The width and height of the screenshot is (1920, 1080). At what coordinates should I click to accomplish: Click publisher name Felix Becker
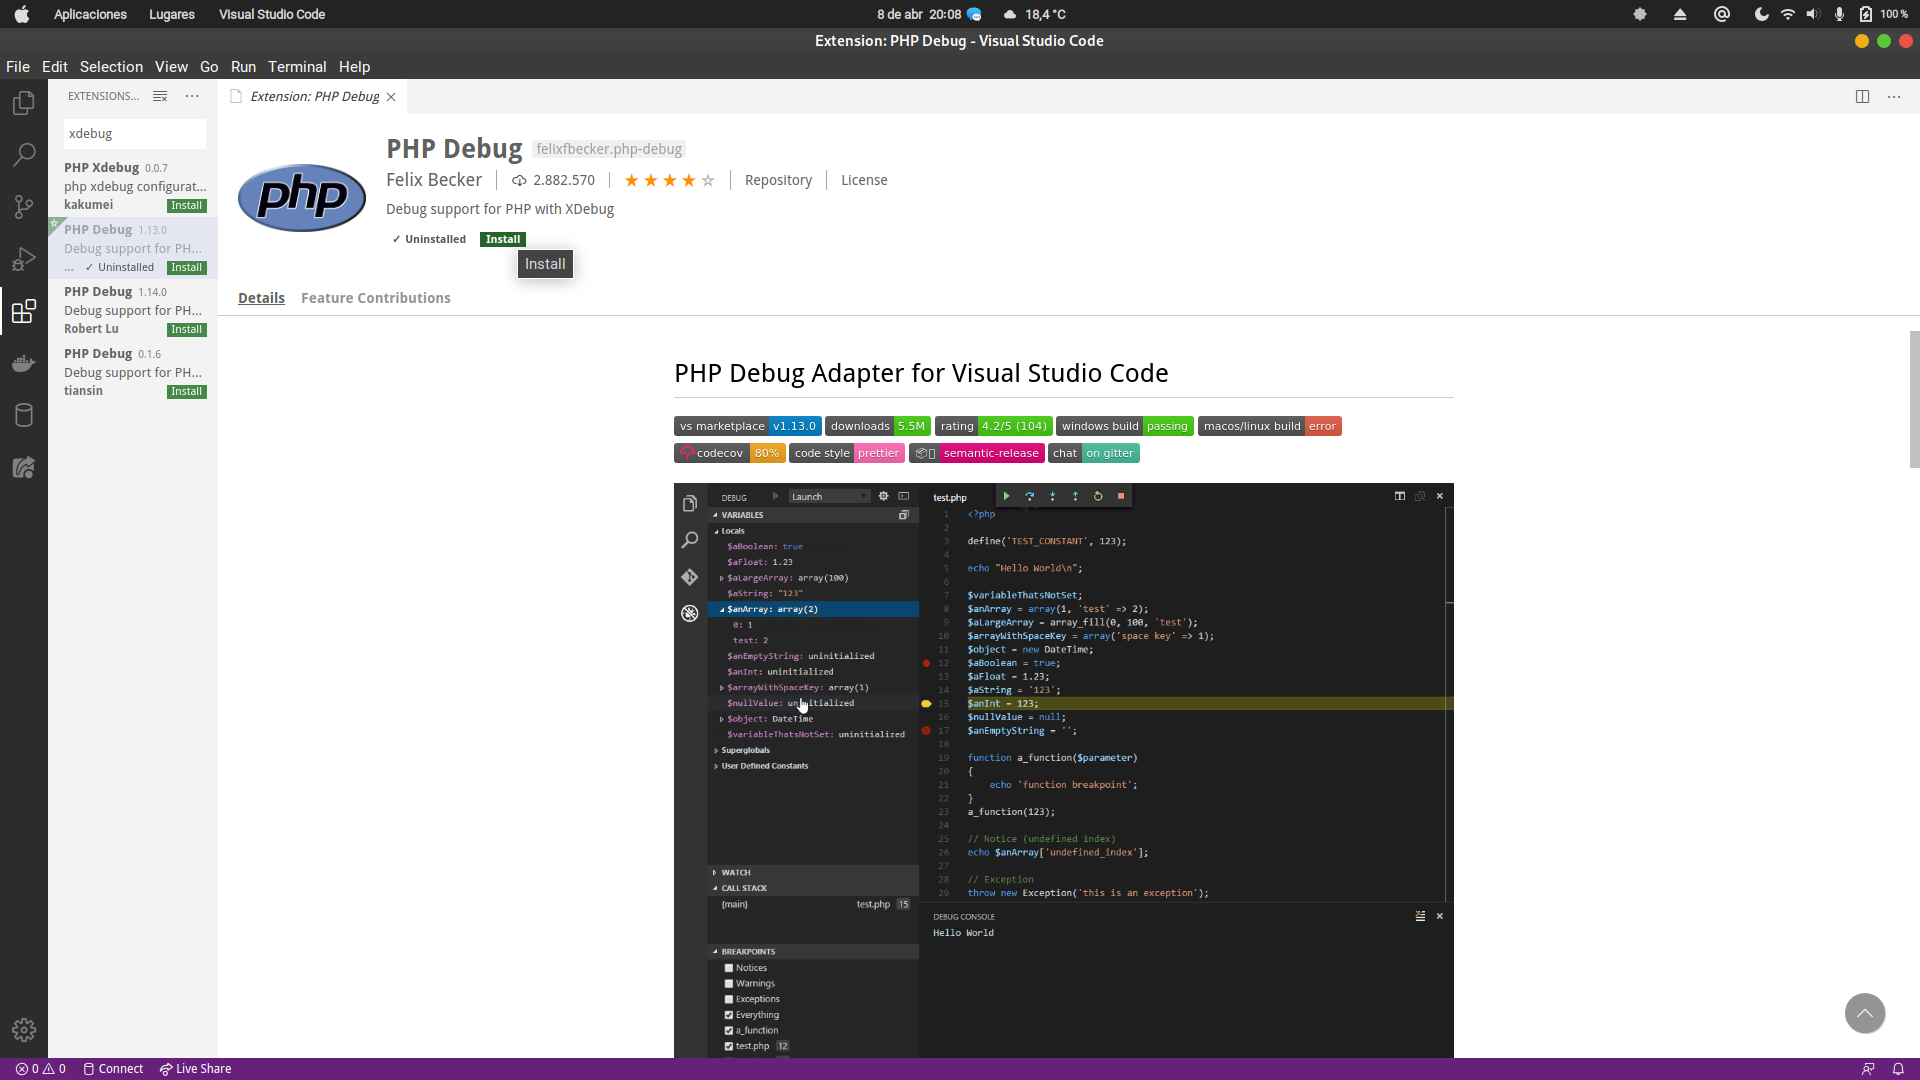[434, 180]
